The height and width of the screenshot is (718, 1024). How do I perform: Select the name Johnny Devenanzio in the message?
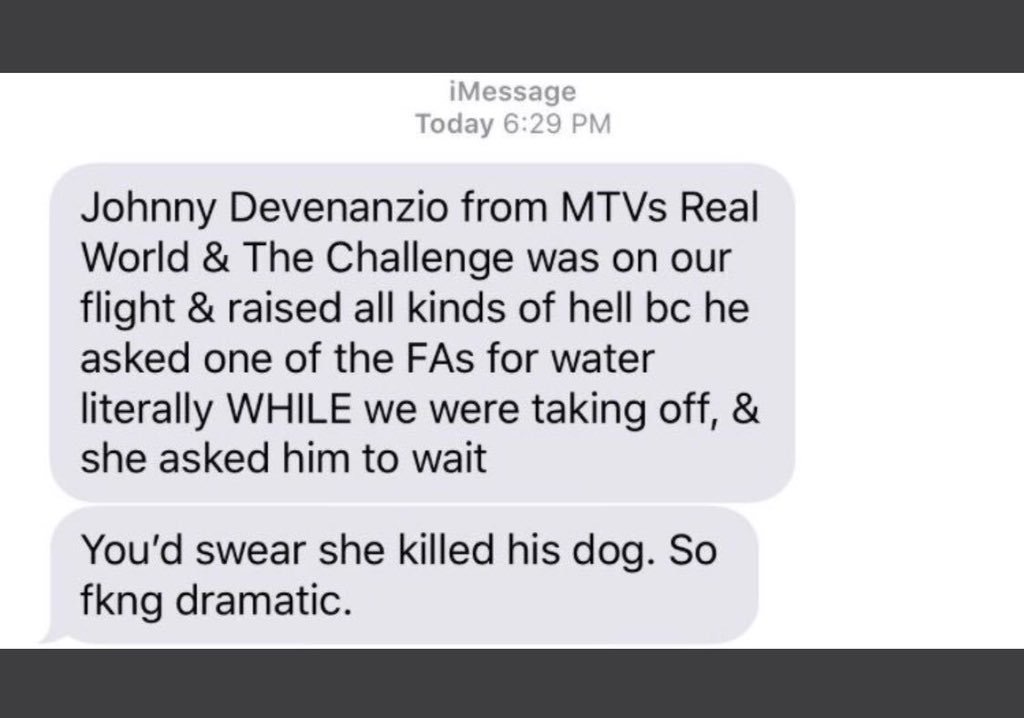point(264,208)
